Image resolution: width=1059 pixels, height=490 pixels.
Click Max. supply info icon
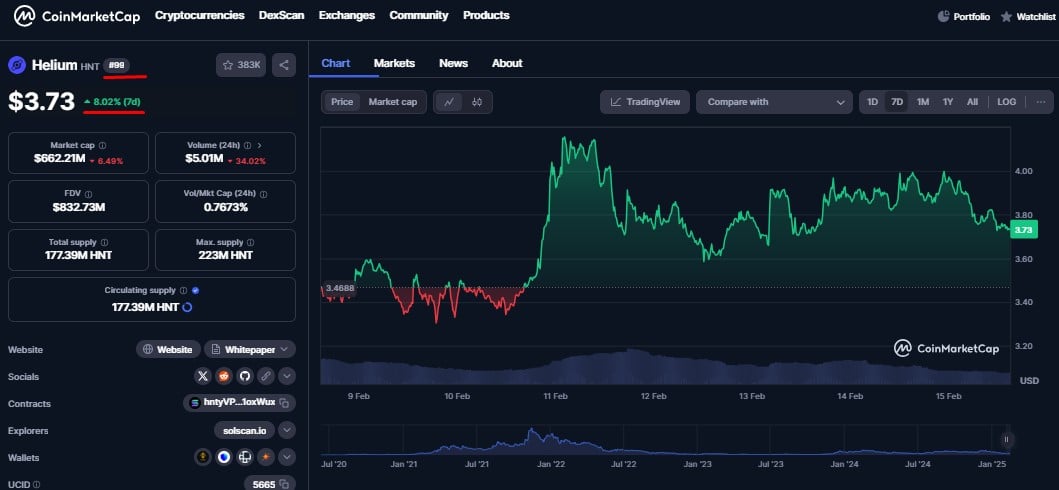tap(251, 242)
